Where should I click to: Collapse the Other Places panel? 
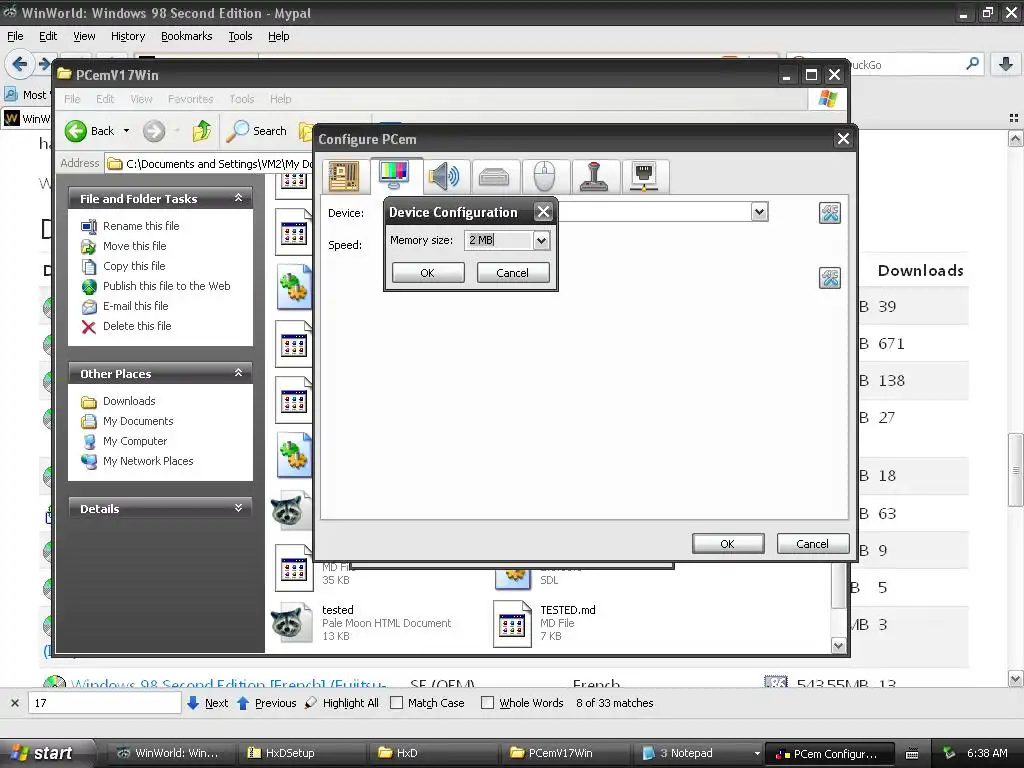pyautogui.click(x=238, y=373)
